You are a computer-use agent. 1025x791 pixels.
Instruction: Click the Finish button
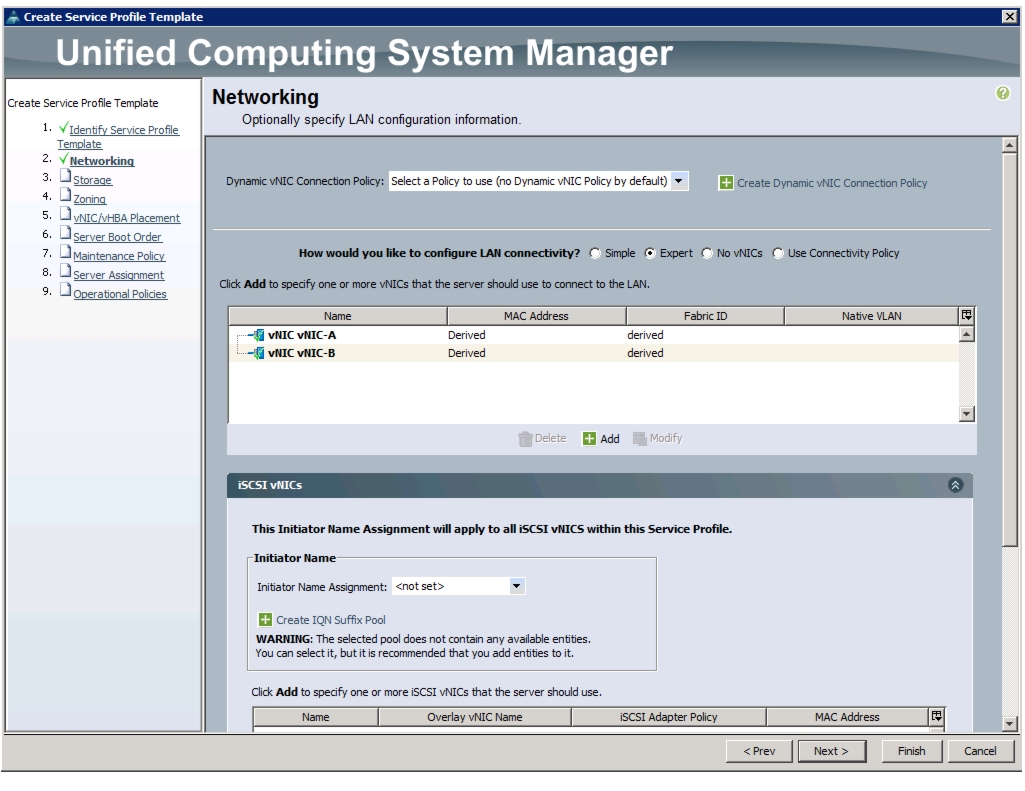(911, 751)
